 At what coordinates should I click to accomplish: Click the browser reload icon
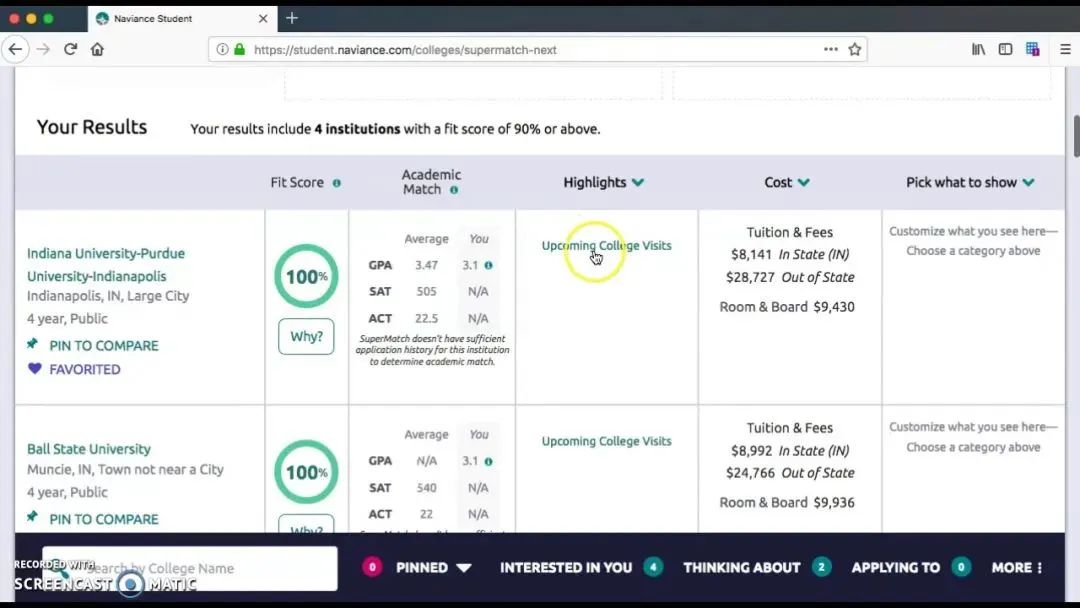pos(70,49)
